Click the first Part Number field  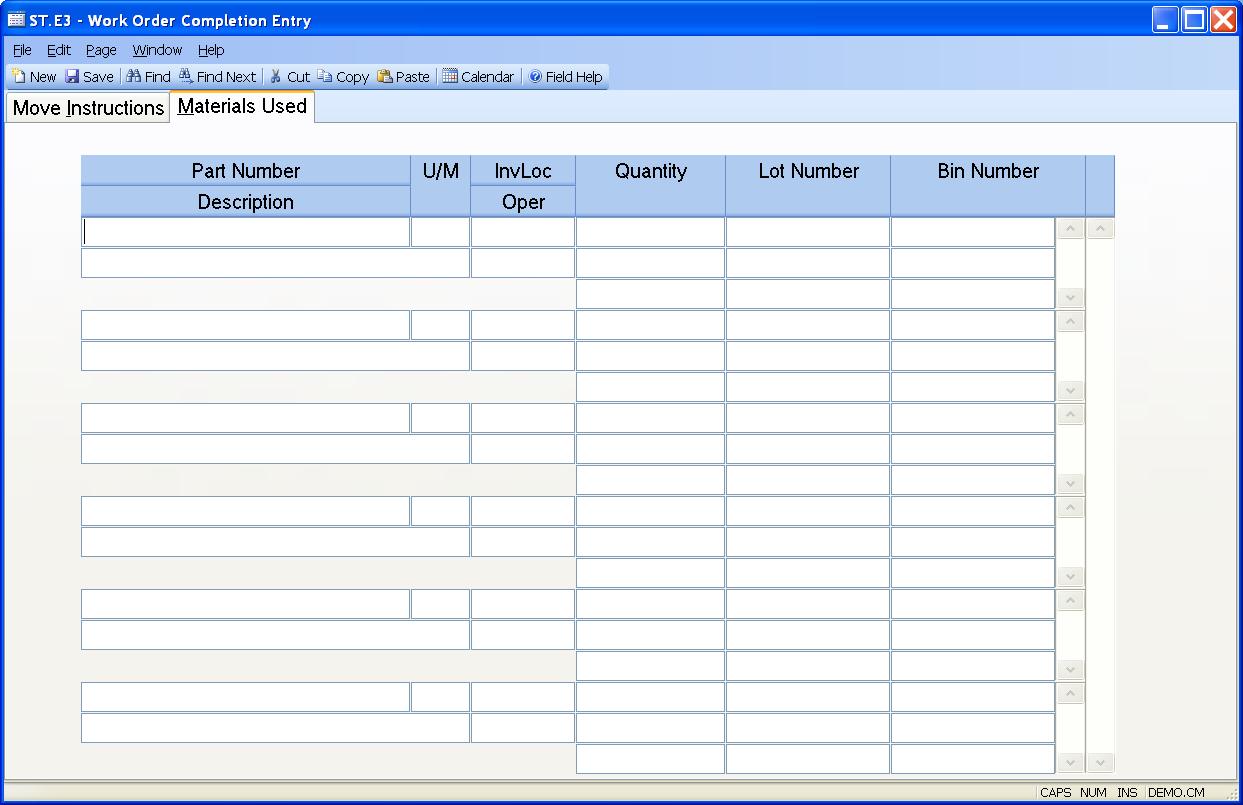tap(245, 232)
